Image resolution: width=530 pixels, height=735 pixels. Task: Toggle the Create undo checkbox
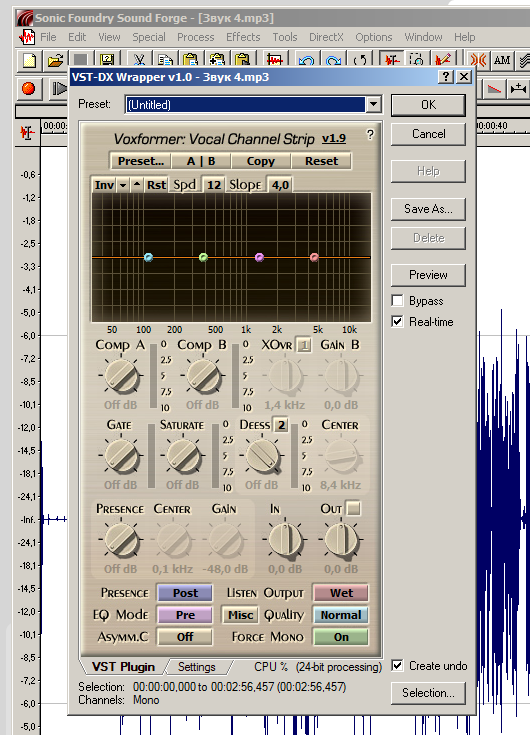tap(397, 666)
